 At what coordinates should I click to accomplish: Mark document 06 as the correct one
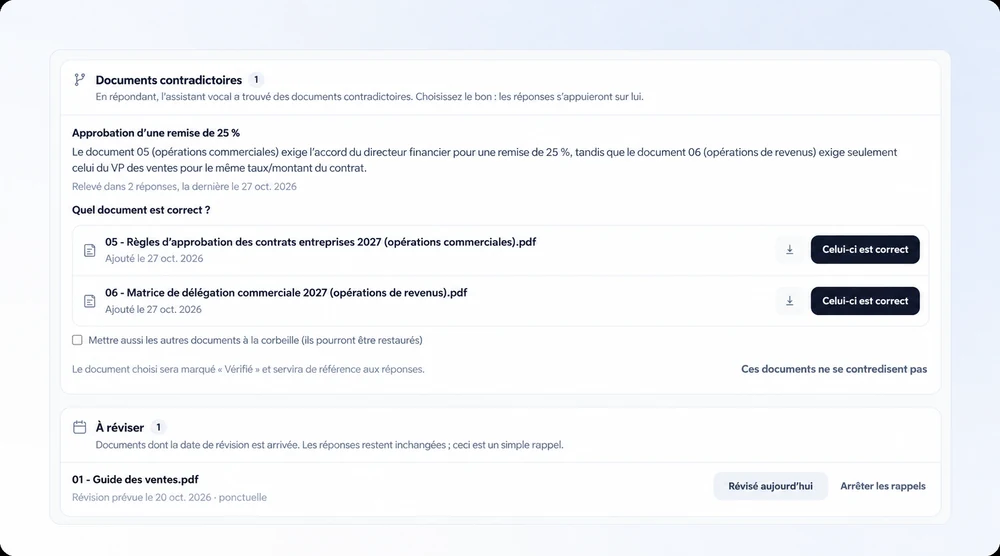[865, 301]
